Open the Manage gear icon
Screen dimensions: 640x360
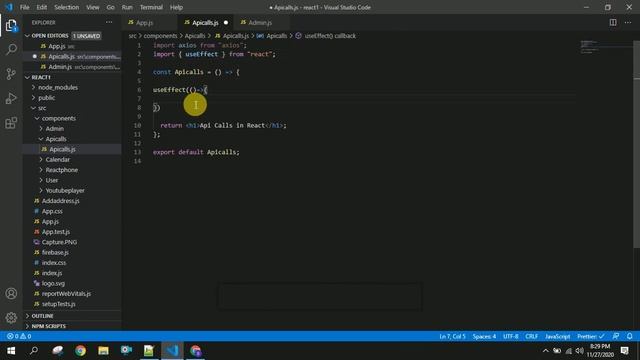click(x=11, y=318)
